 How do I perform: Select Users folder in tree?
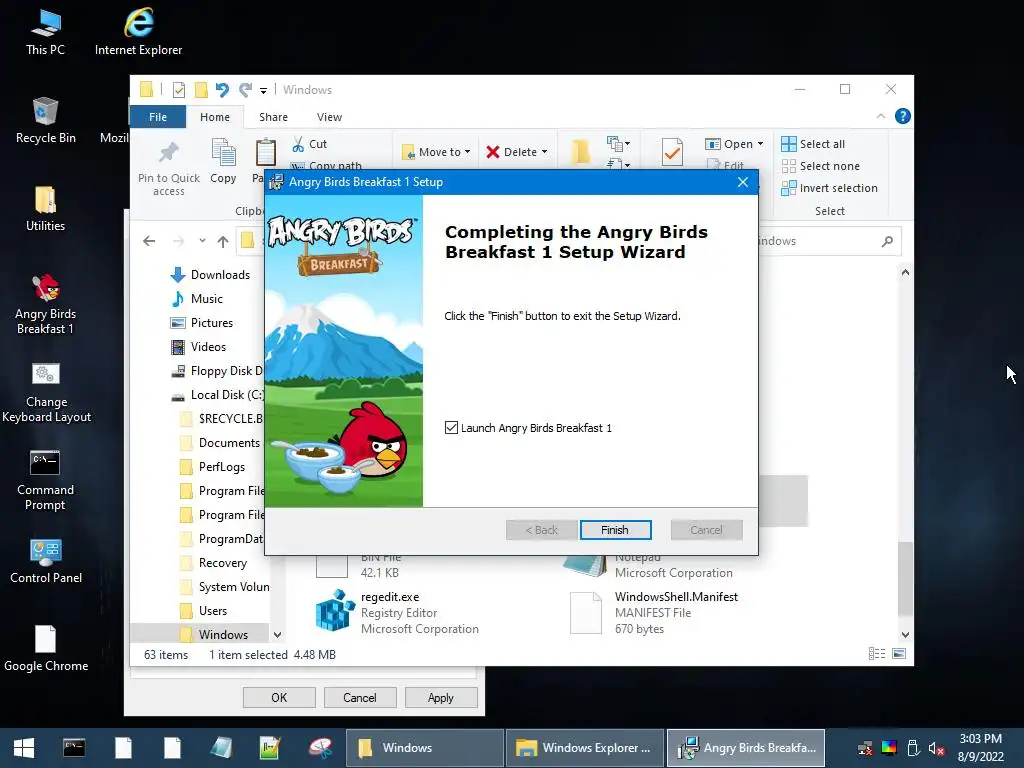pos(204,611)
